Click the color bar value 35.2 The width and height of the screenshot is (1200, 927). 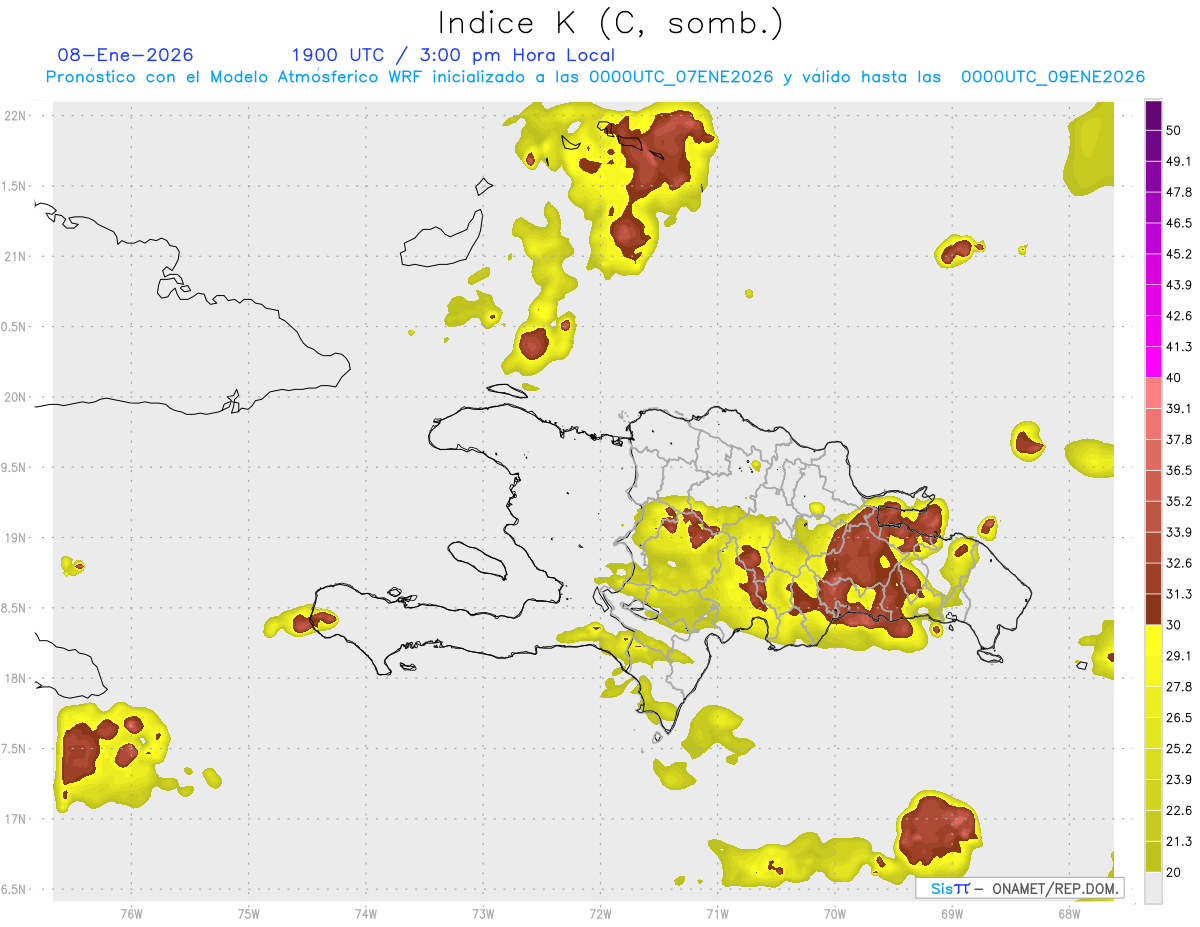coord(1179,501)
